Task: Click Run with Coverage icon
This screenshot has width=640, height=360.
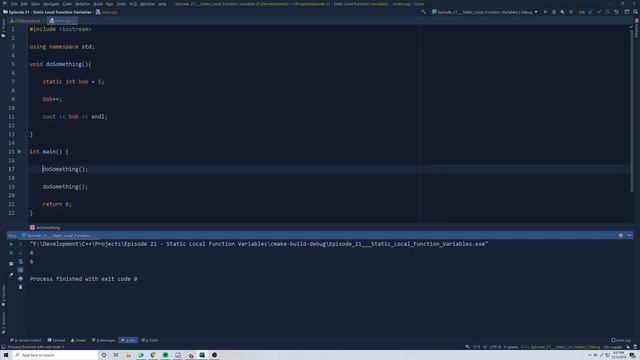Action: pos(562,12)
